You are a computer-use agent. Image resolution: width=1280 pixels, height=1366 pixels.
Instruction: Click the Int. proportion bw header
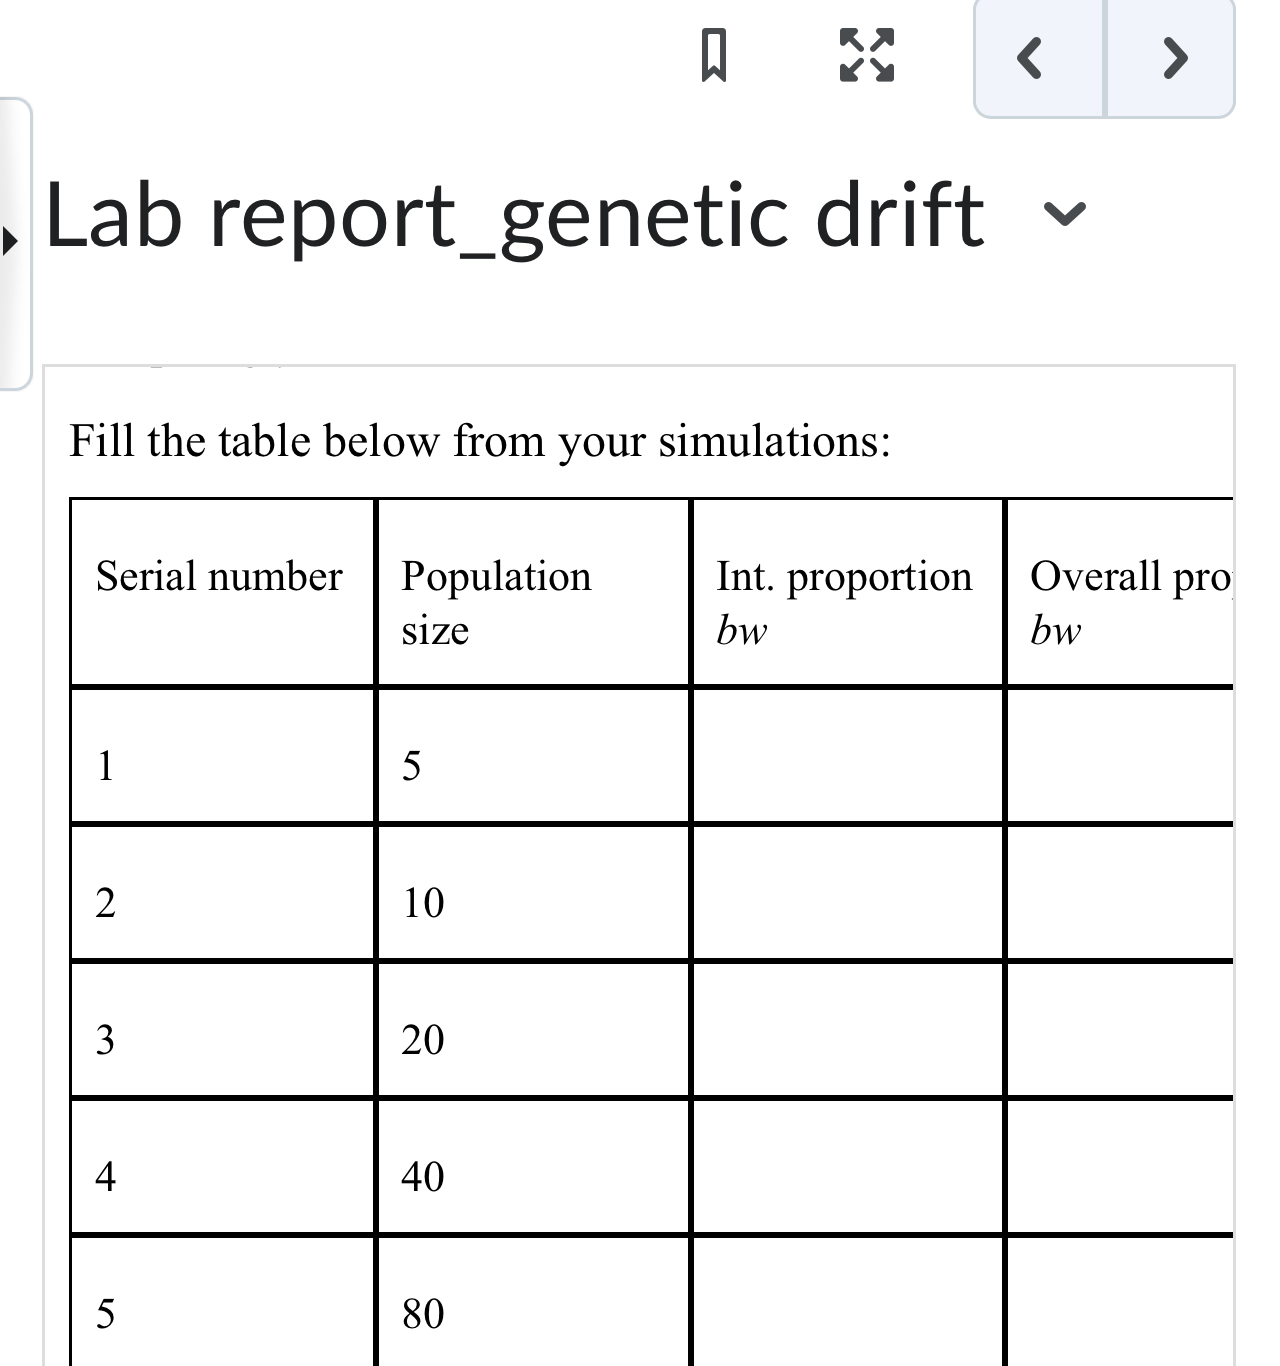point(846,602)
